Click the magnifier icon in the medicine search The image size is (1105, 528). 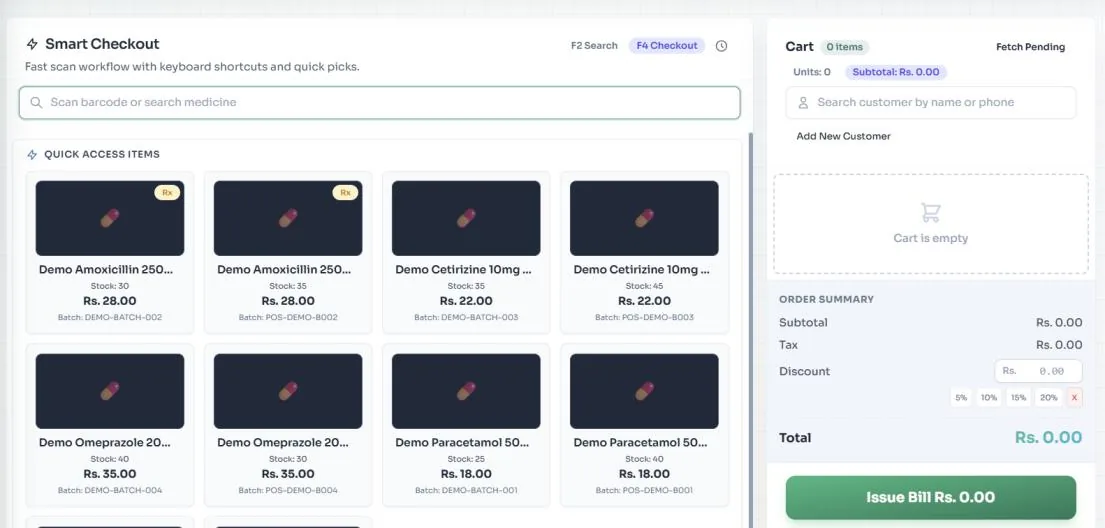coord(36,102)
